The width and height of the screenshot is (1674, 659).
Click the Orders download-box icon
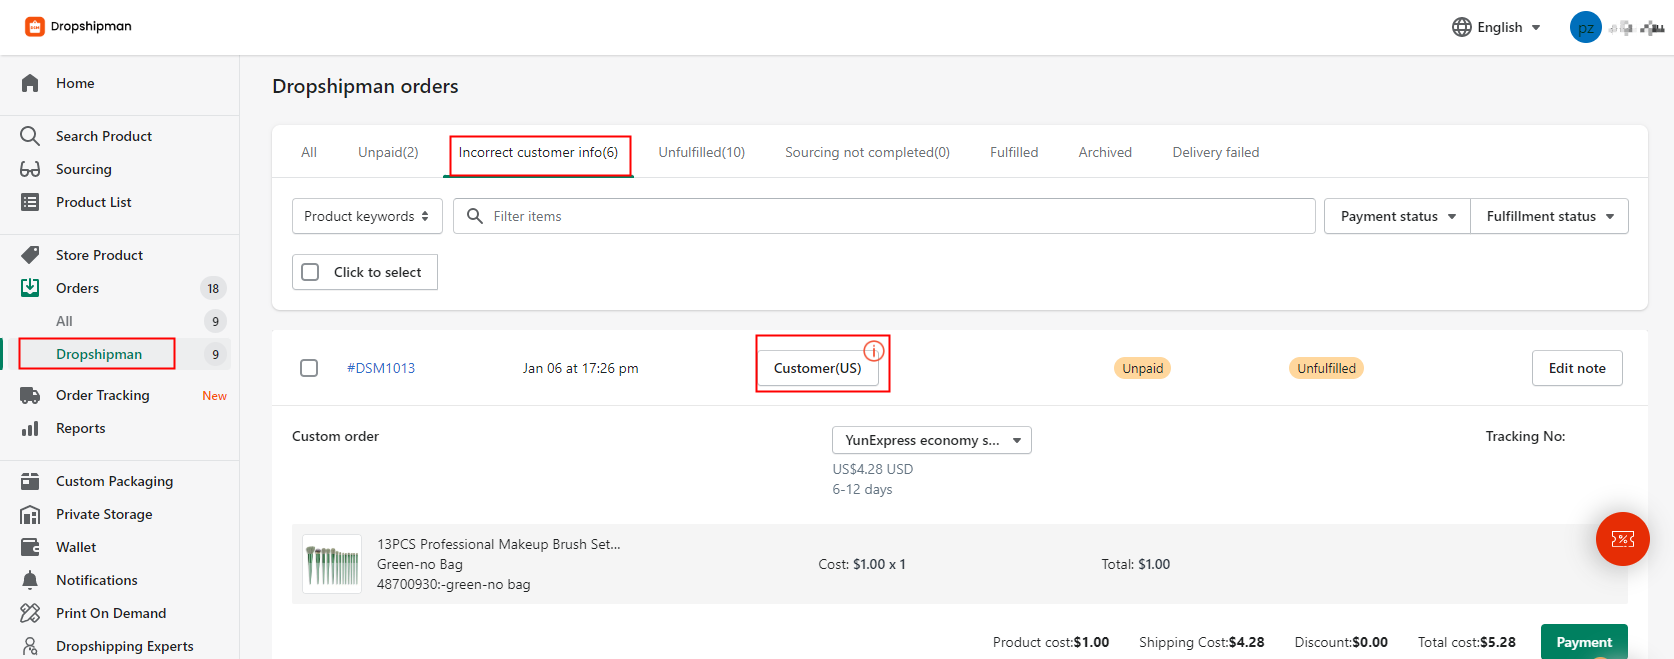30,288
